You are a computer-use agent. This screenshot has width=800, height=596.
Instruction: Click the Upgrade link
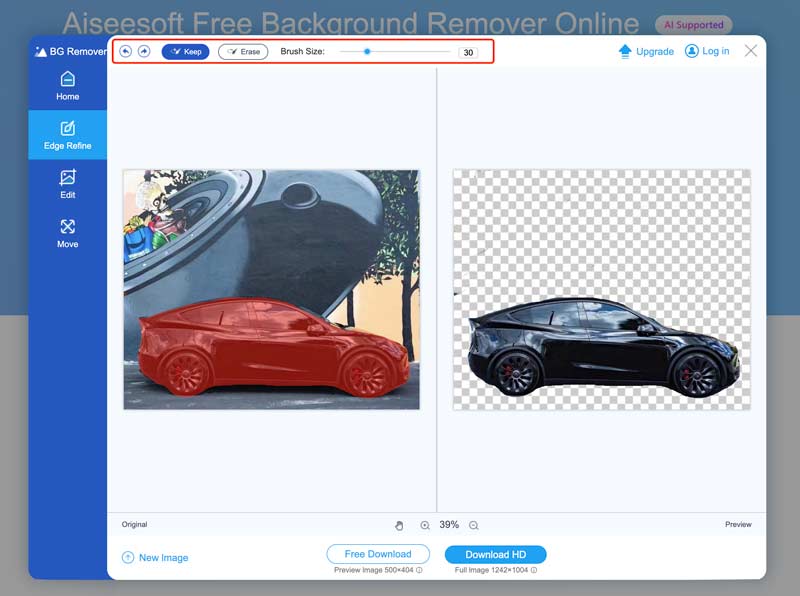646,51
